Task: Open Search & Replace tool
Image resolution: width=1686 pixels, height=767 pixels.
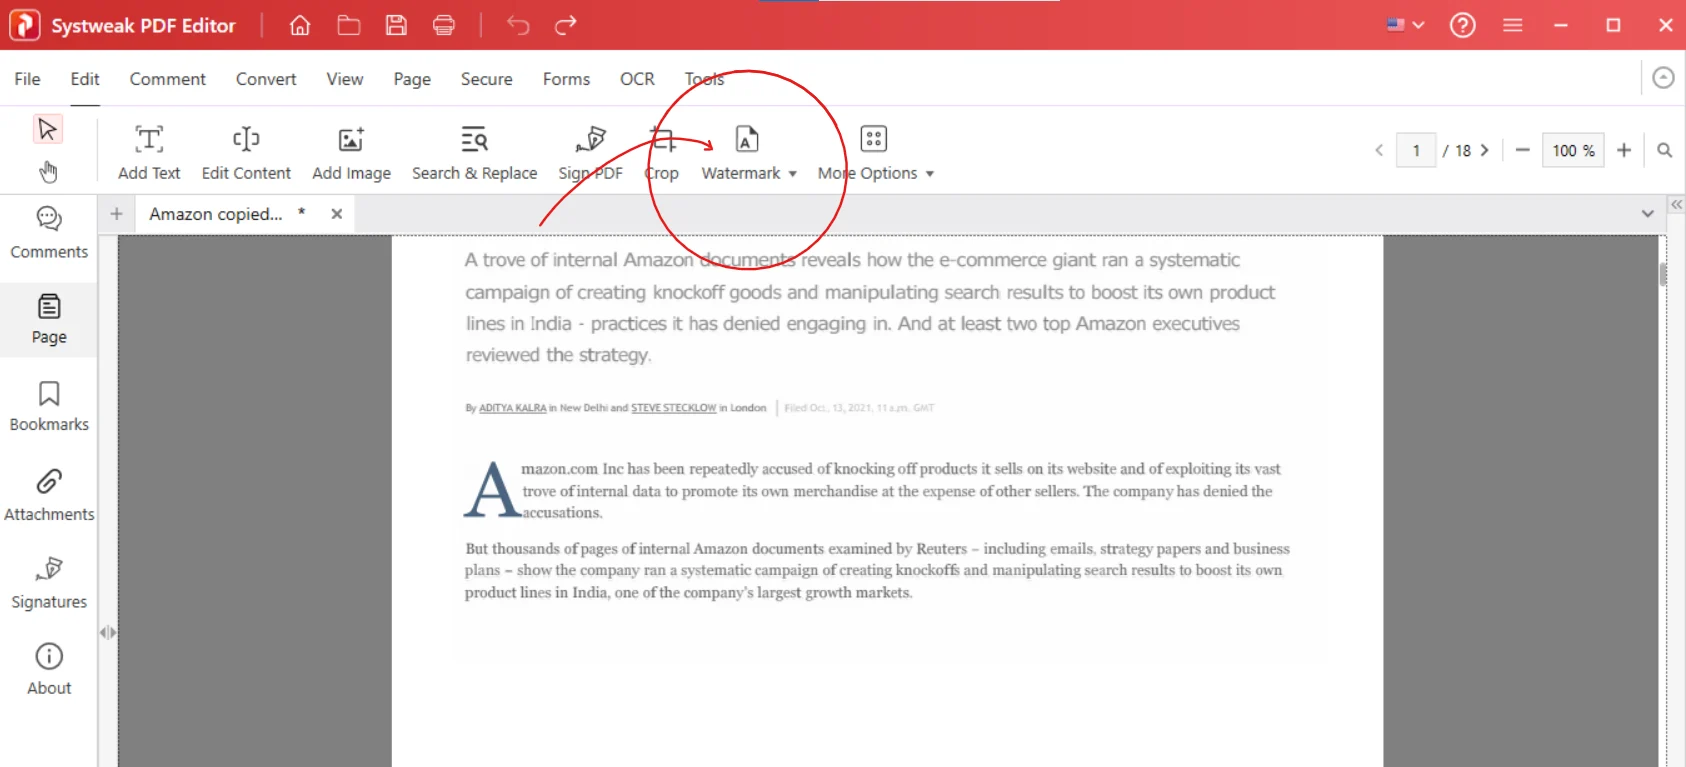Action: pyautogui.click(x=474, y=152)
